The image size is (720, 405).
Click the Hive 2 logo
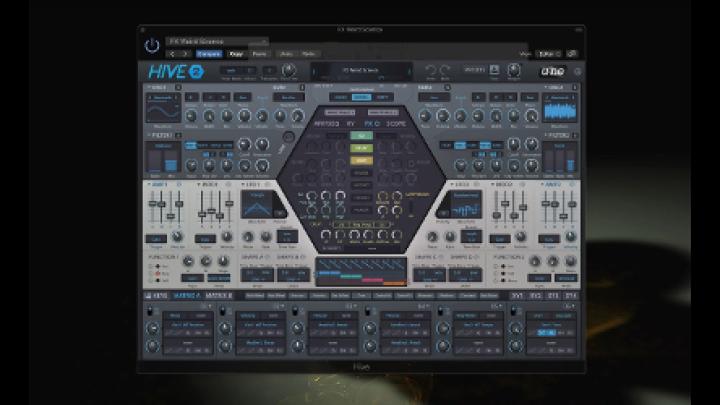point(176,72)
